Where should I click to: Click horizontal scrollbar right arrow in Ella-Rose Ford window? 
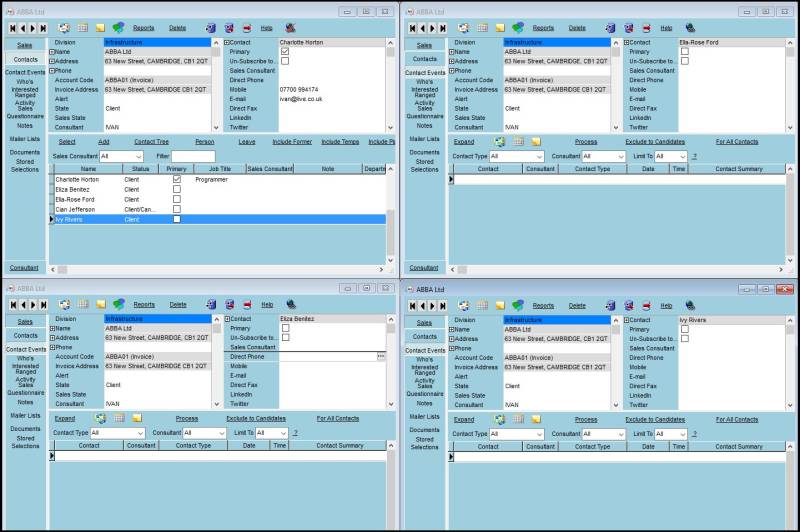[x=781, y=269]
